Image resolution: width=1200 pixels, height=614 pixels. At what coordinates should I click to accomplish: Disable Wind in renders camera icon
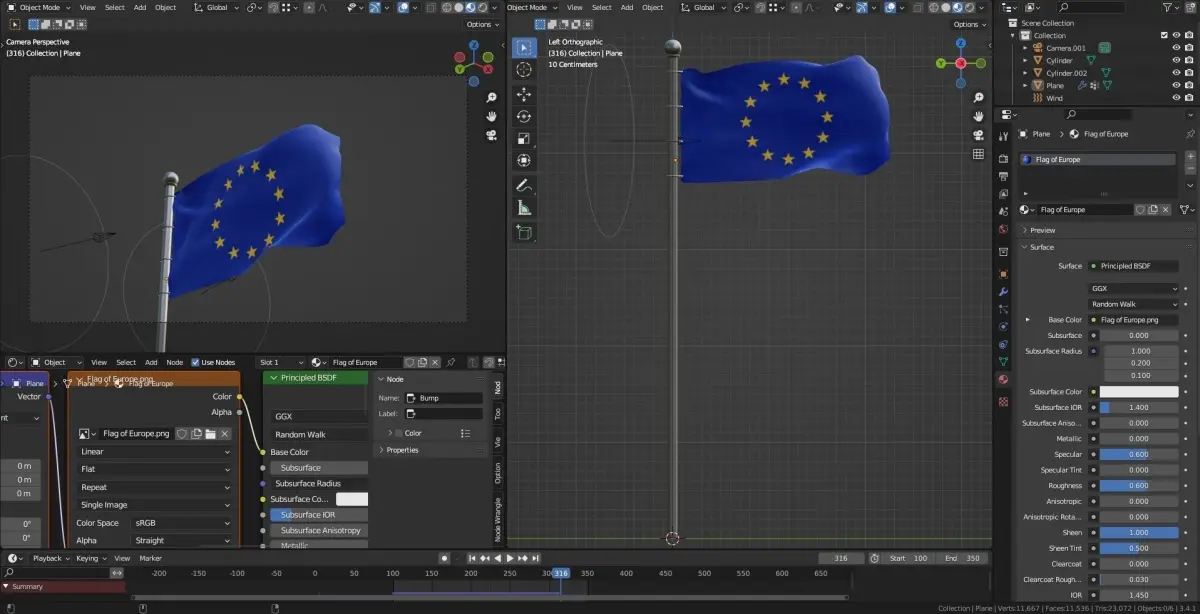[1190, 98]
